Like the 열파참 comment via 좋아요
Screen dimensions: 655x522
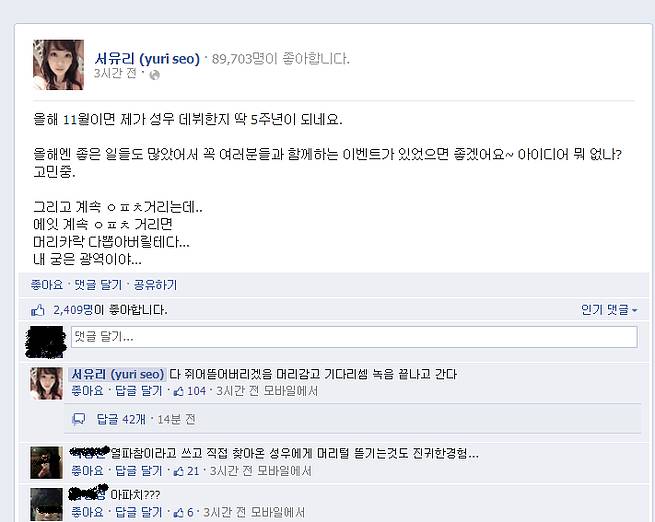[x=87, y=471]
